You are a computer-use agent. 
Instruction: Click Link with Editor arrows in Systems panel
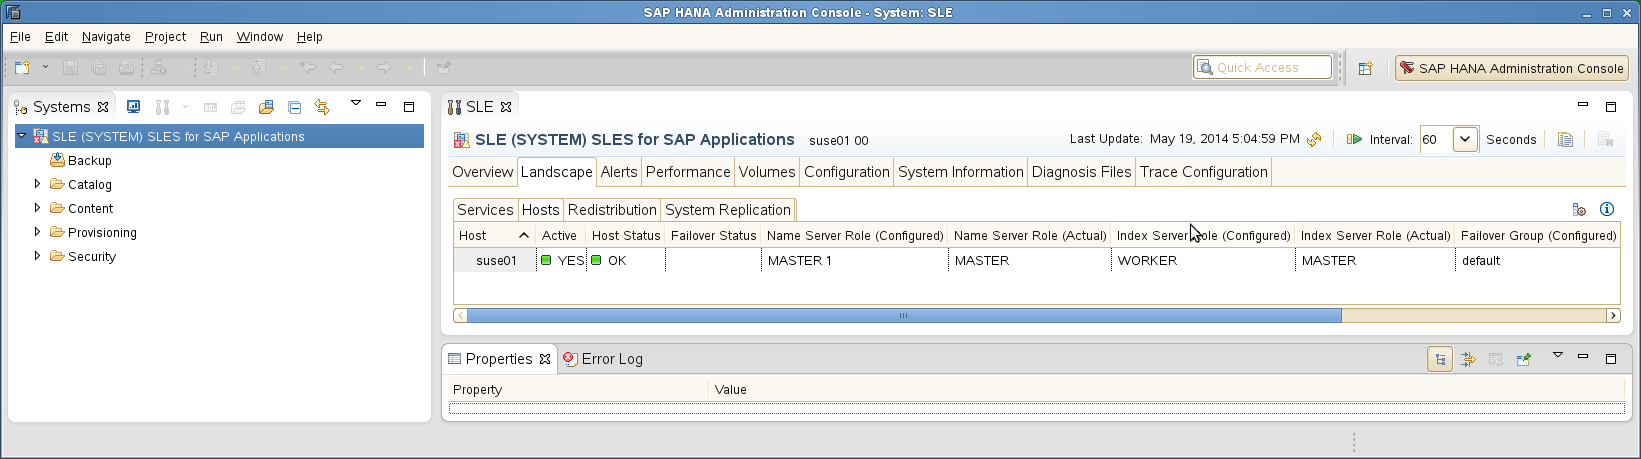pyautogui.click(x=322, y=107)
